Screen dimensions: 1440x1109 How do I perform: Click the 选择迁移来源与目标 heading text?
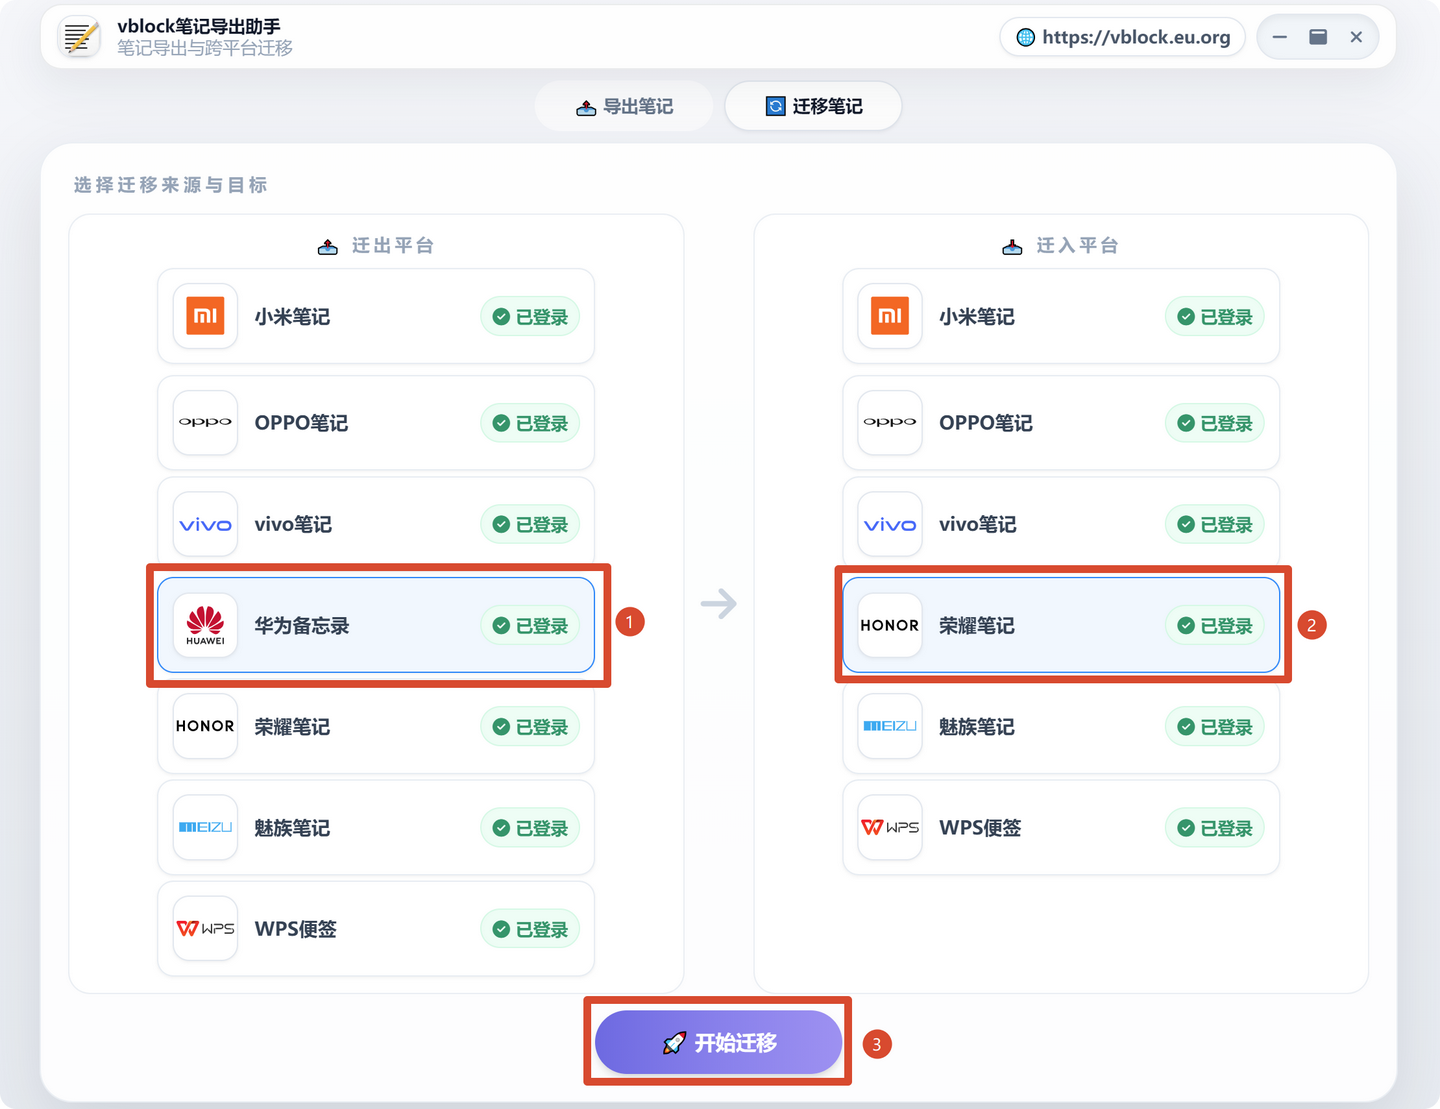point(170,185)
